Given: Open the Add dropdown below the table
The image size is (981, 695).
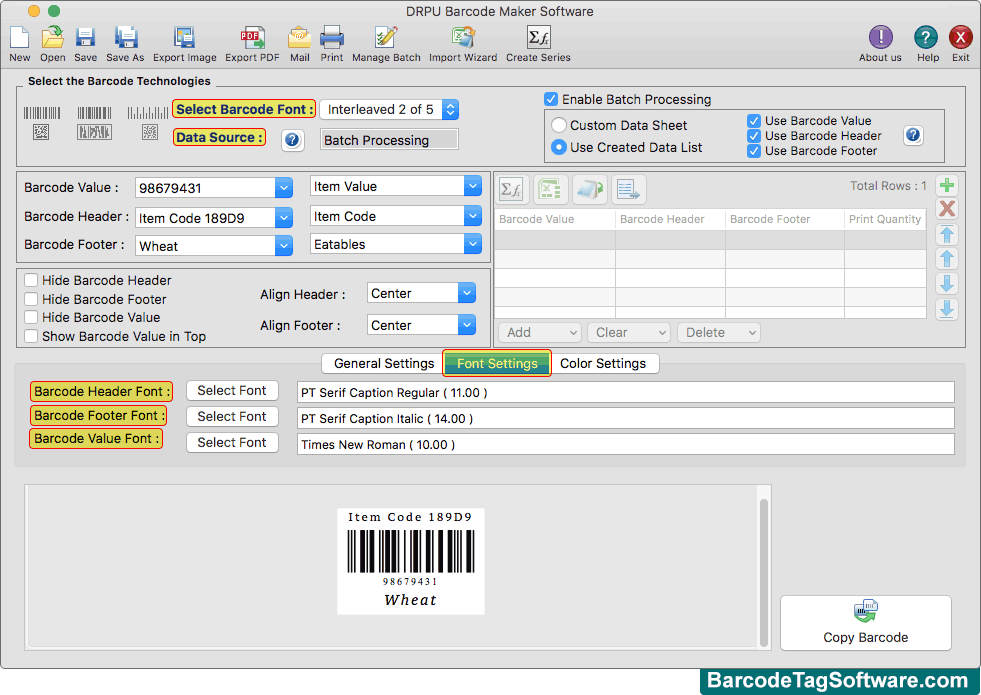Looking at the screenshot, I should 540,332.
